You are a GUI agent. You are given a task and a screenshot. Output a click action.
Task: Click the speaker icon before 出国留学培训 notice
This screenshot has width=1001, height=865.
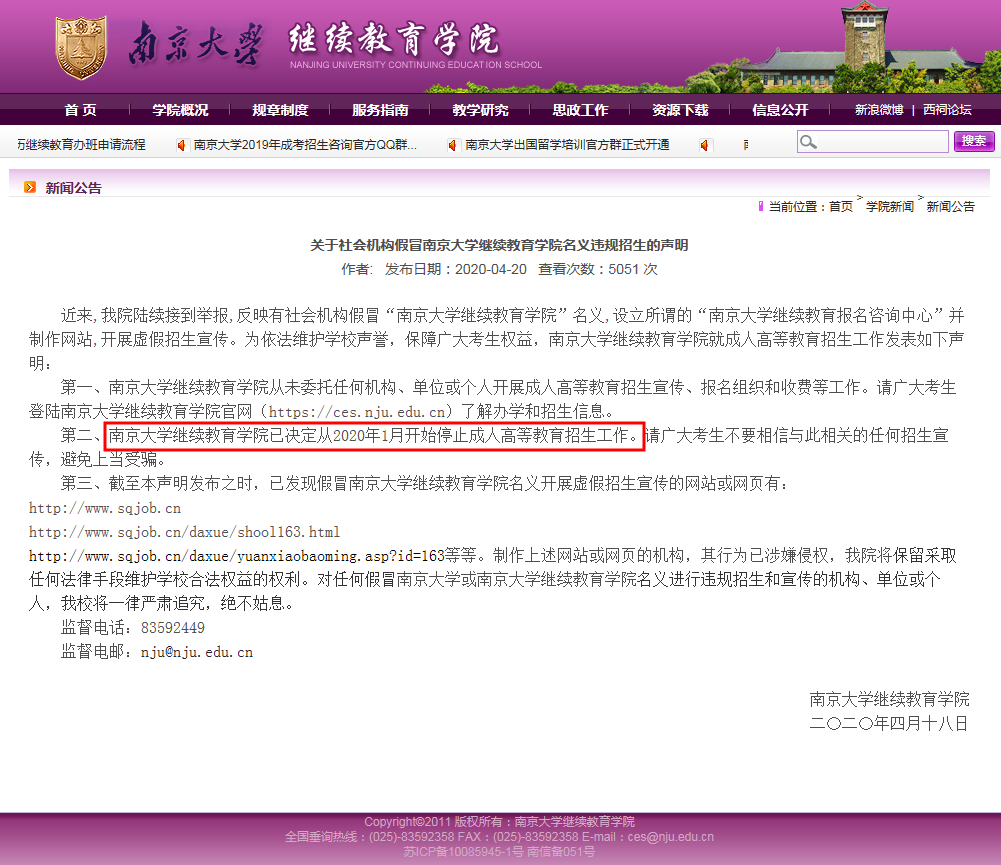click(453, 145)
